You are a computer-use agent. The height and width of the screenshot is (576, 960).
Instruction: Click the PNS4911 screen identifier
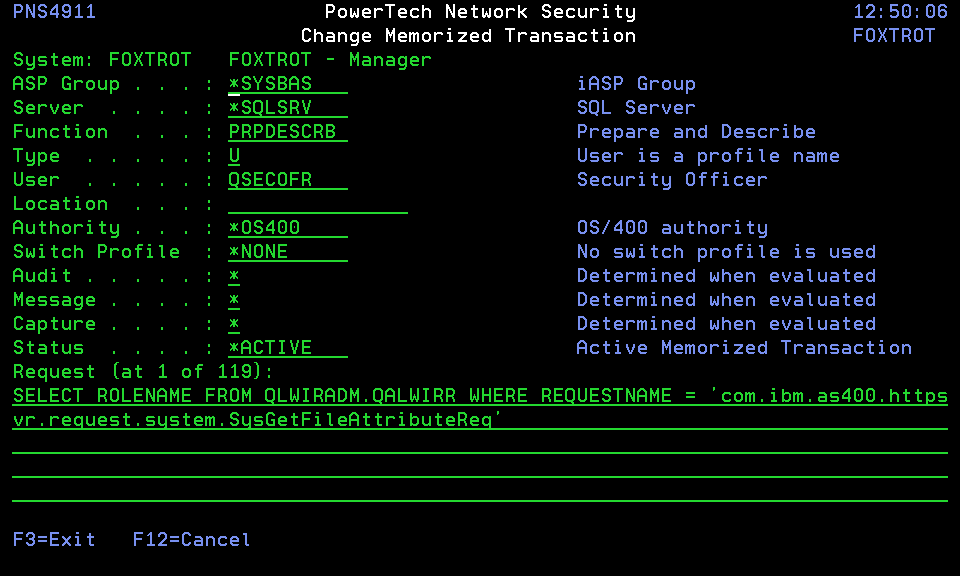[x=54, y=12]
